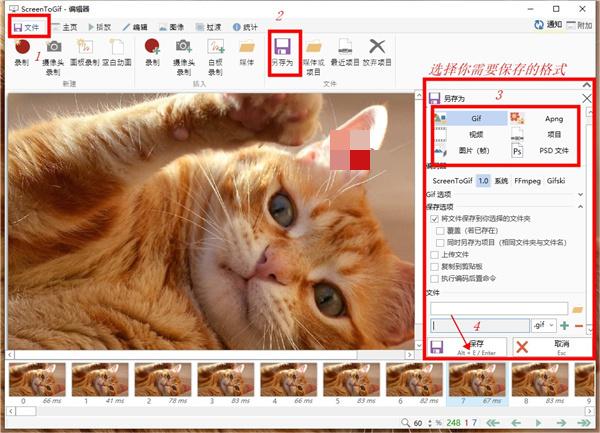Choose 视频 video as the save format
Viewport: 600px width, 433px height.
(x=471, y=134)
